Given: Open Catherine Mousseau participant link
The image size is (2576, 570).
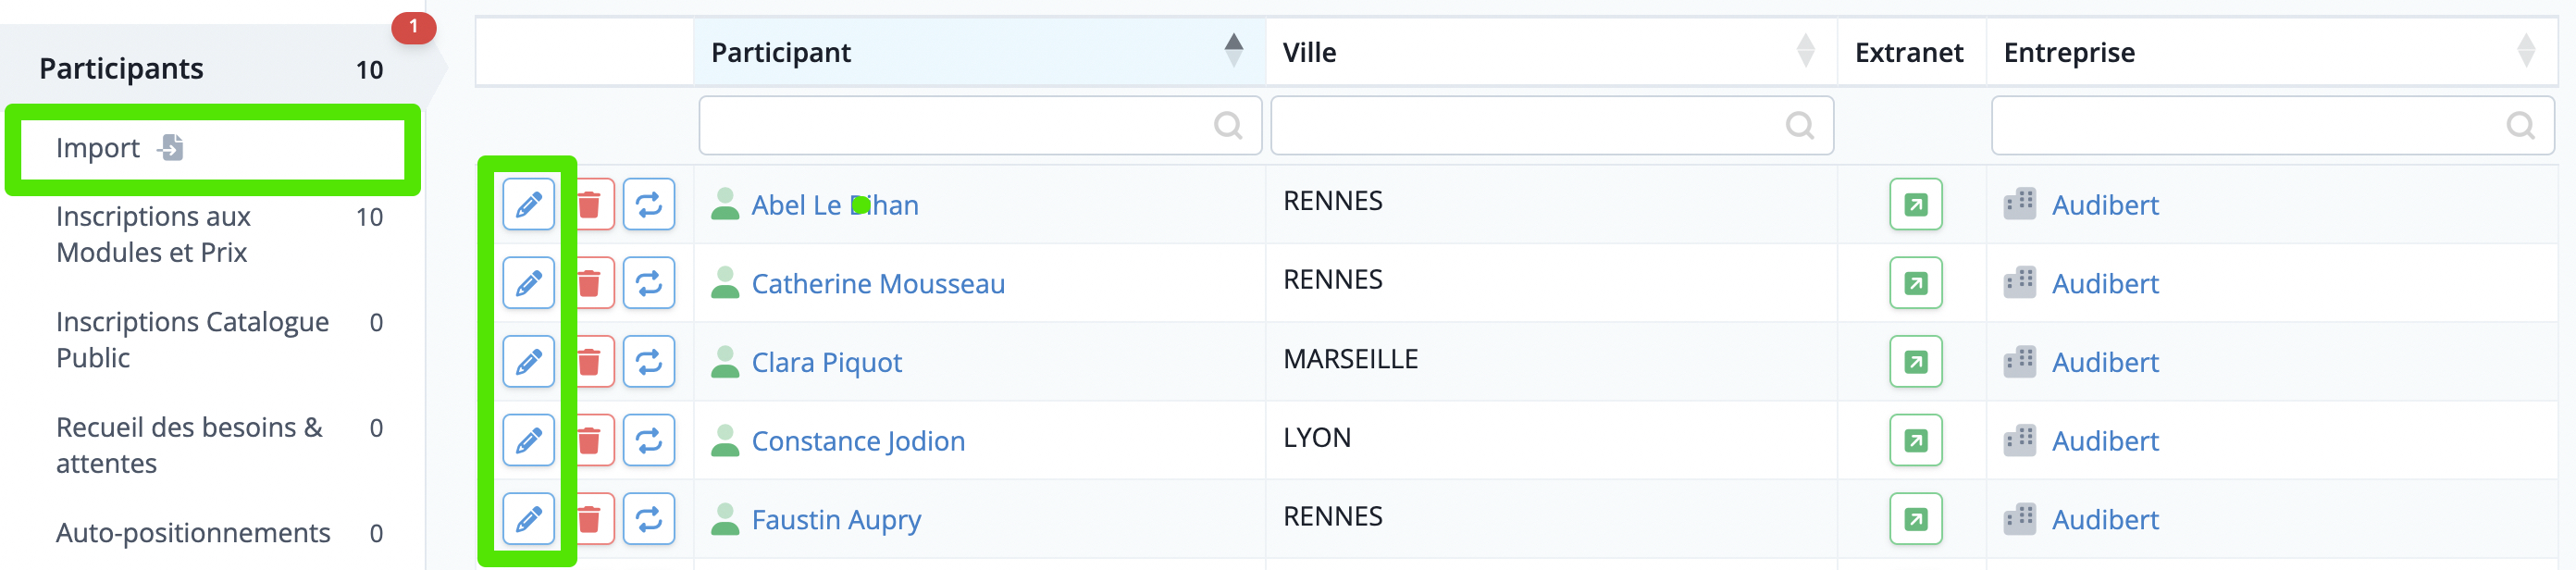Looking at the screenshot, I should pyautogui.click(x=878, y=284).
